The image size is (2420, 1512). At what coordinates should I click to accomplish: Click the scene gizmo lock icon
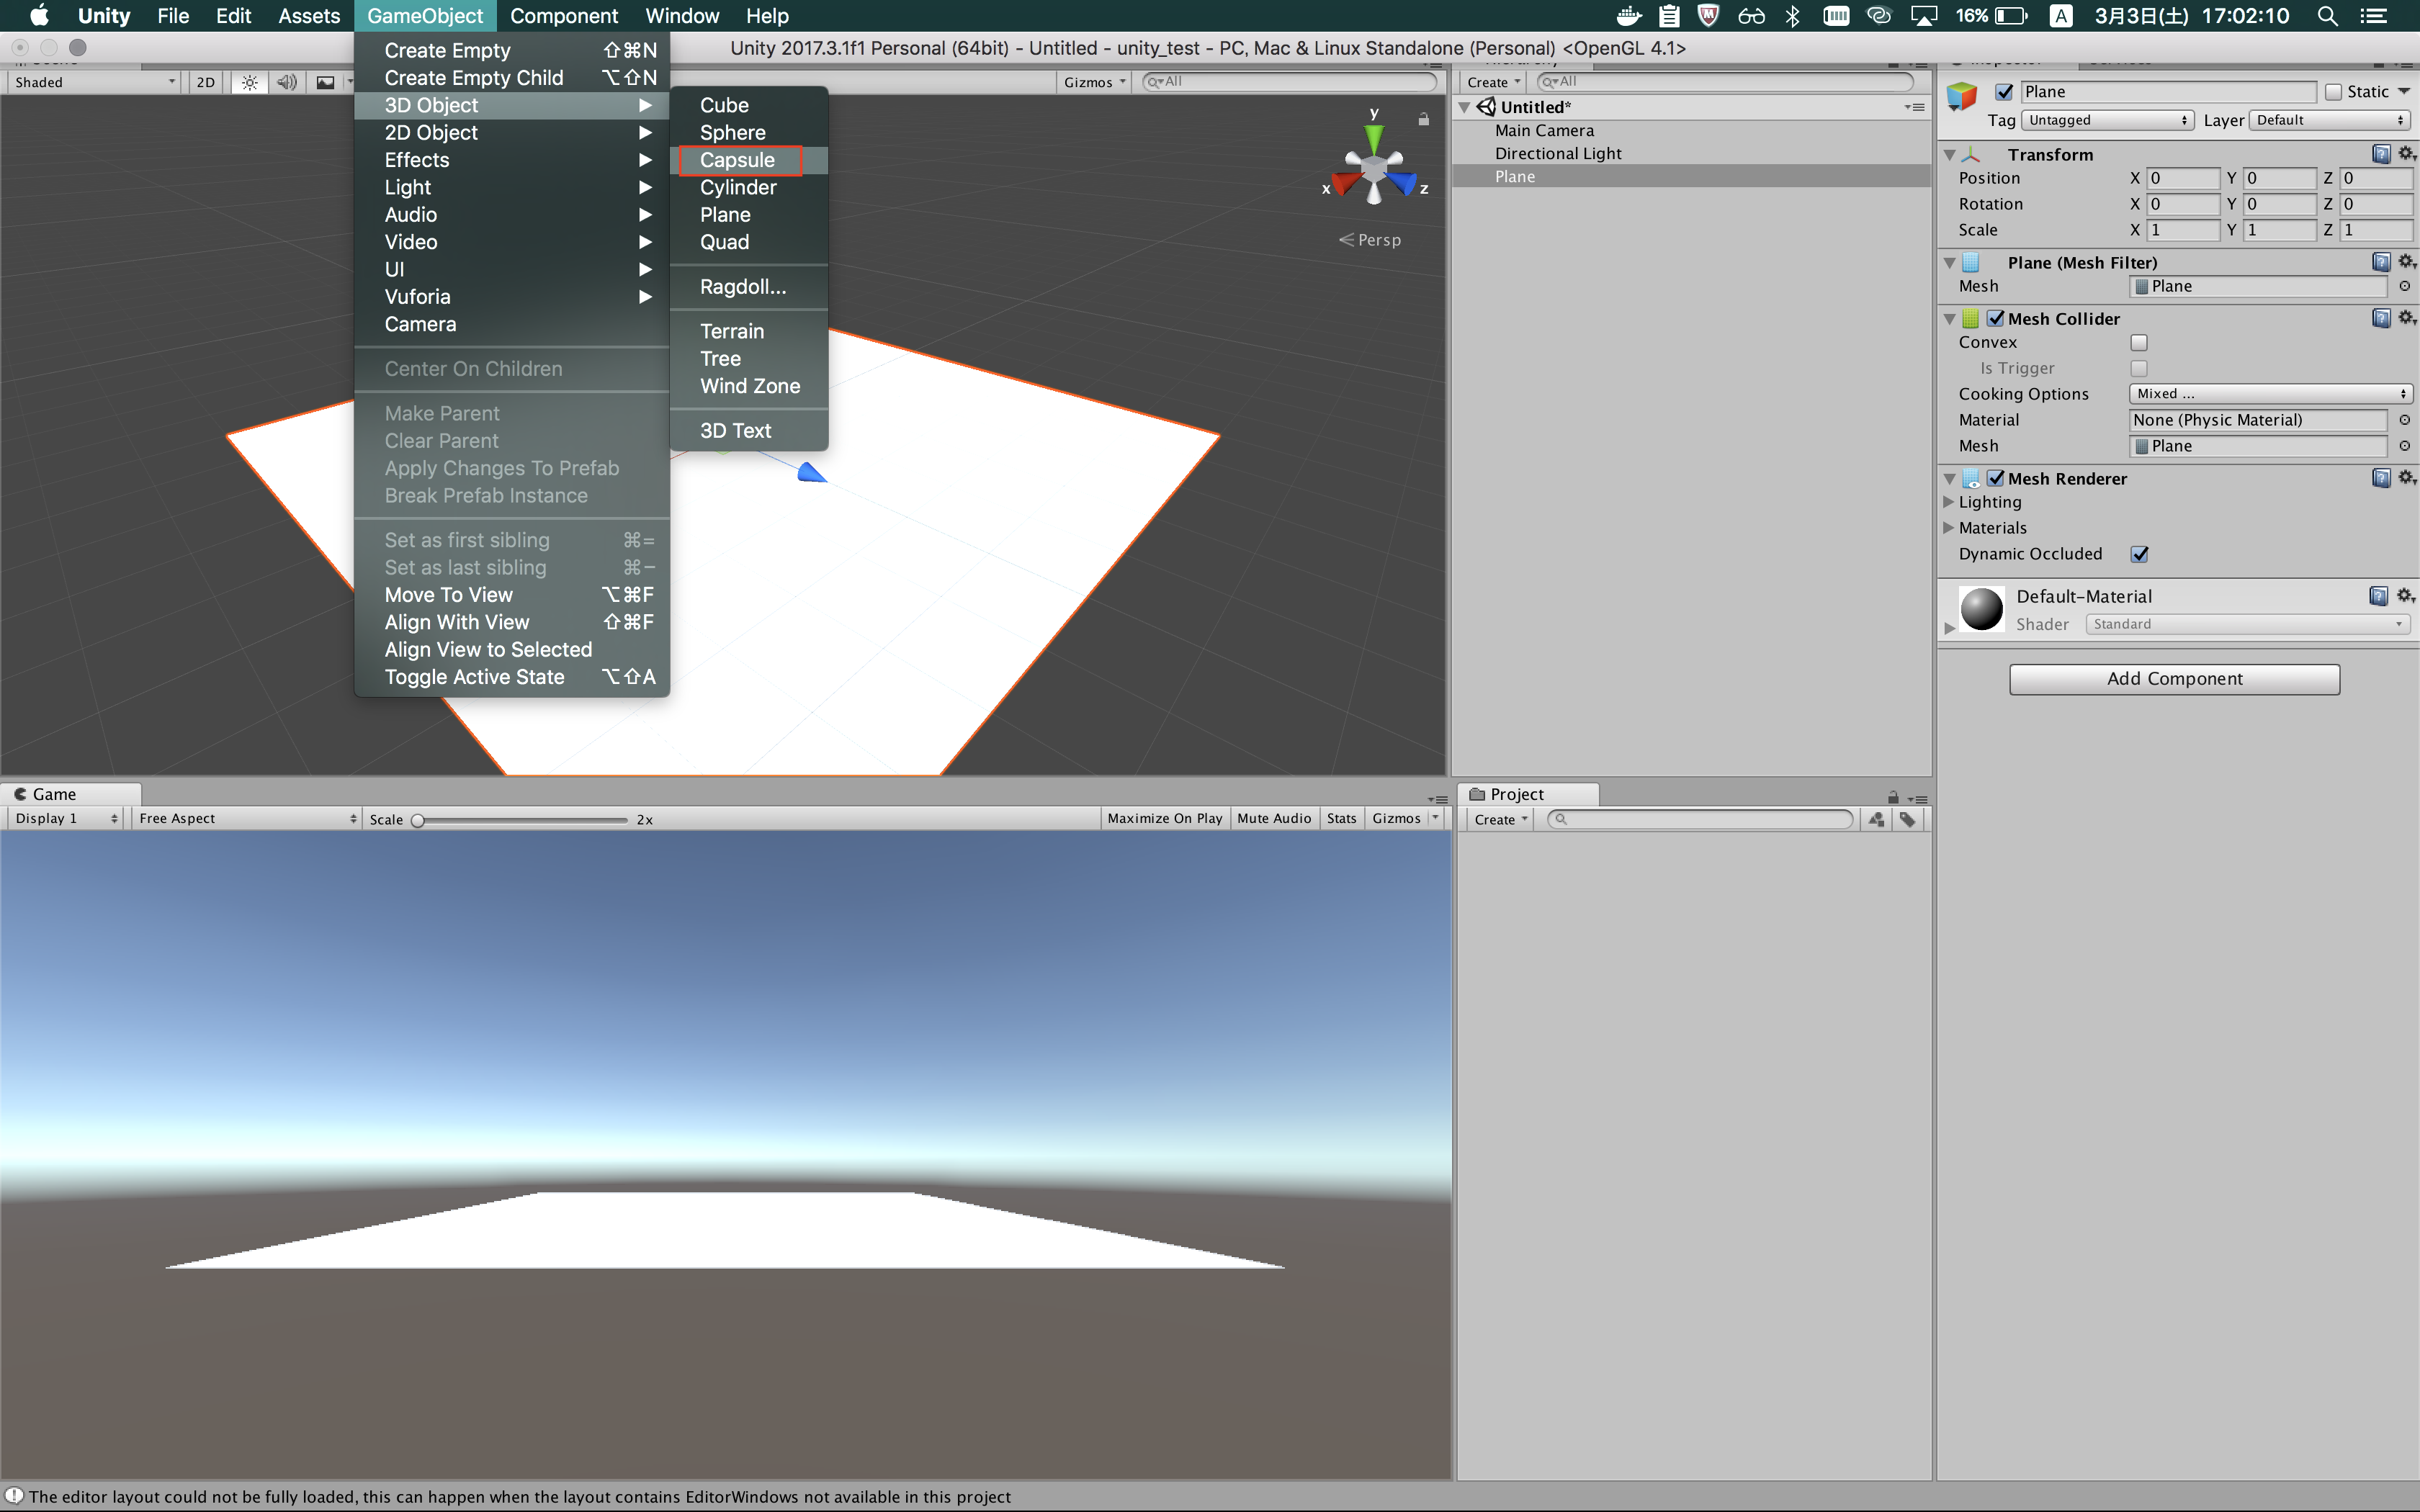pos(1423,119)
